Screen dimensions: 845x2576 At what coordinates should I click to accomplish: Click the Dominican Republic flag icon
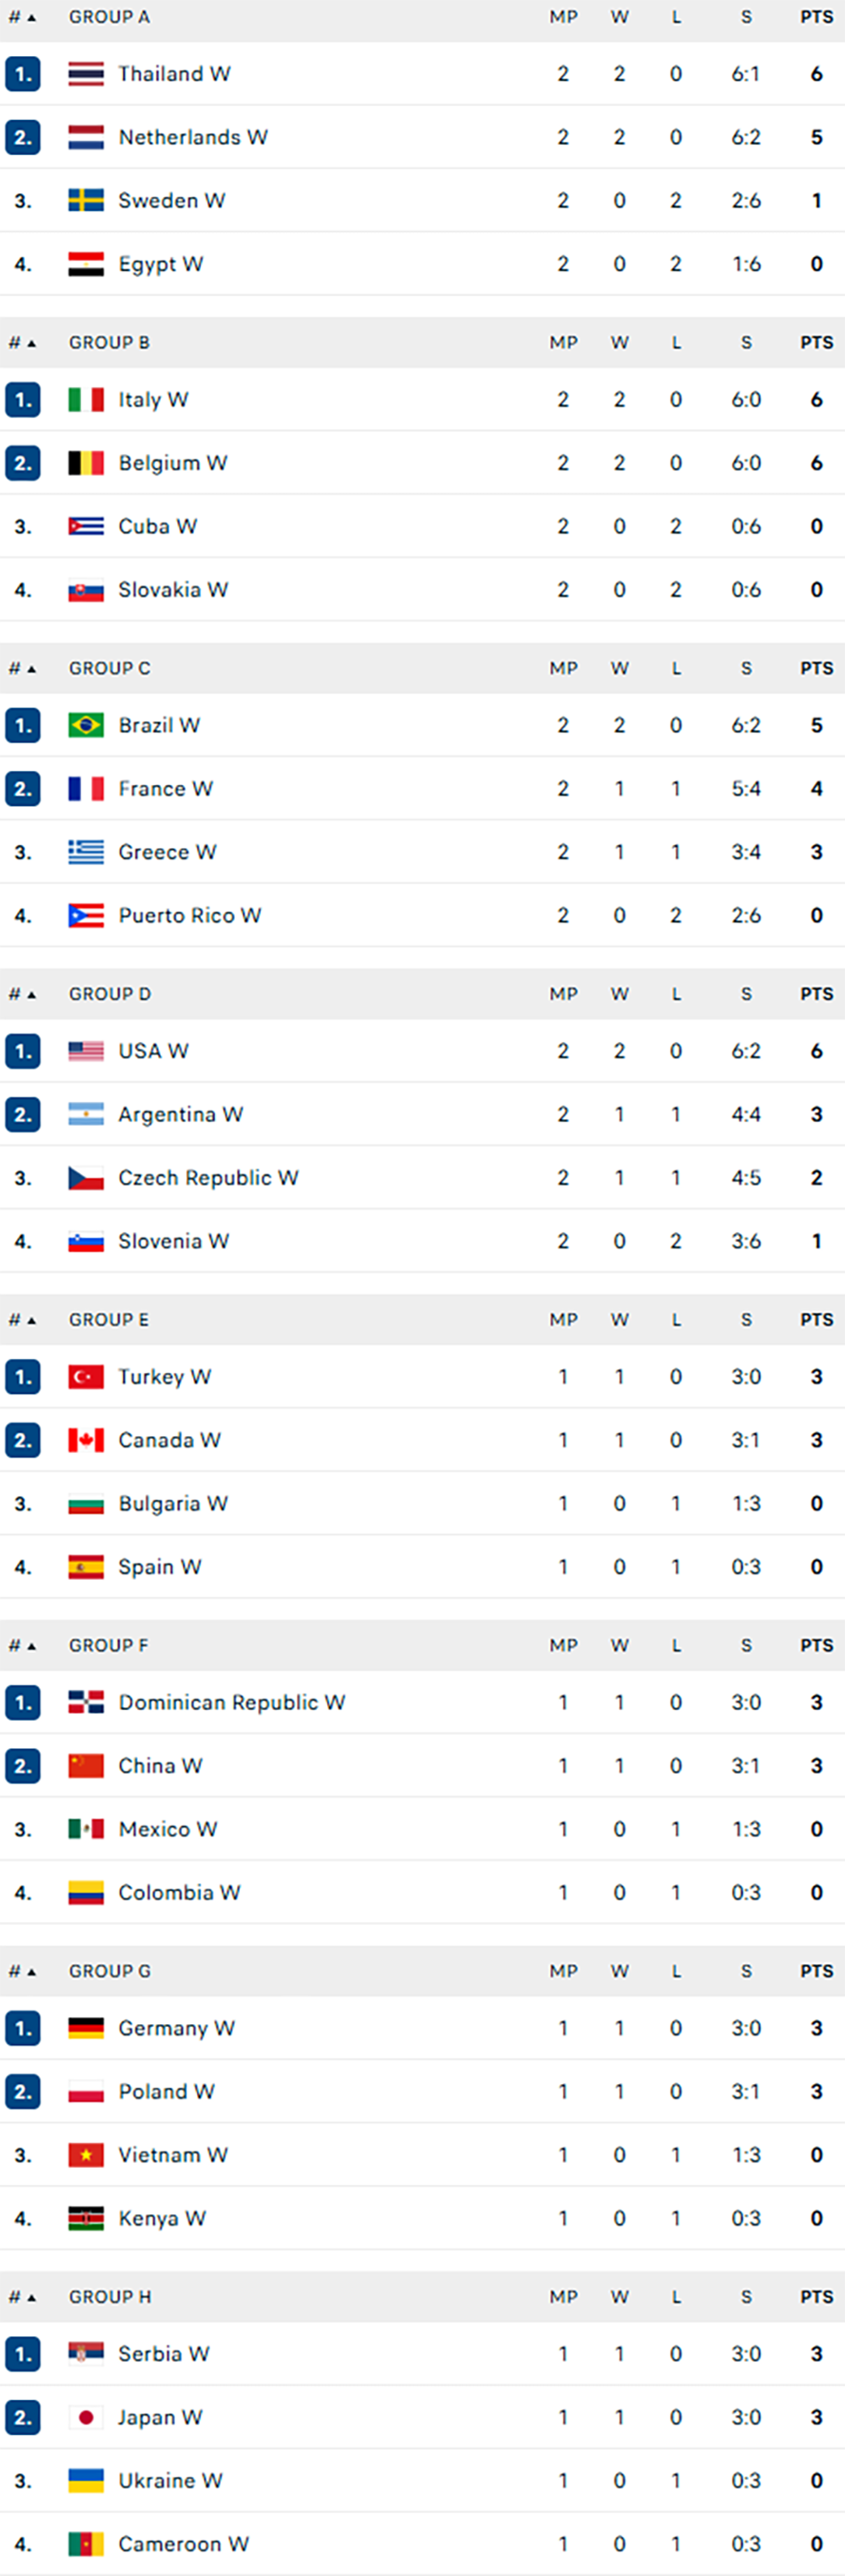tap(86, 1702)
